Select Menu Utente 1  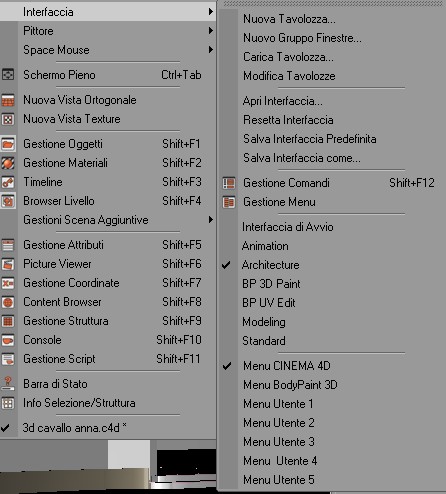point(278,404)
